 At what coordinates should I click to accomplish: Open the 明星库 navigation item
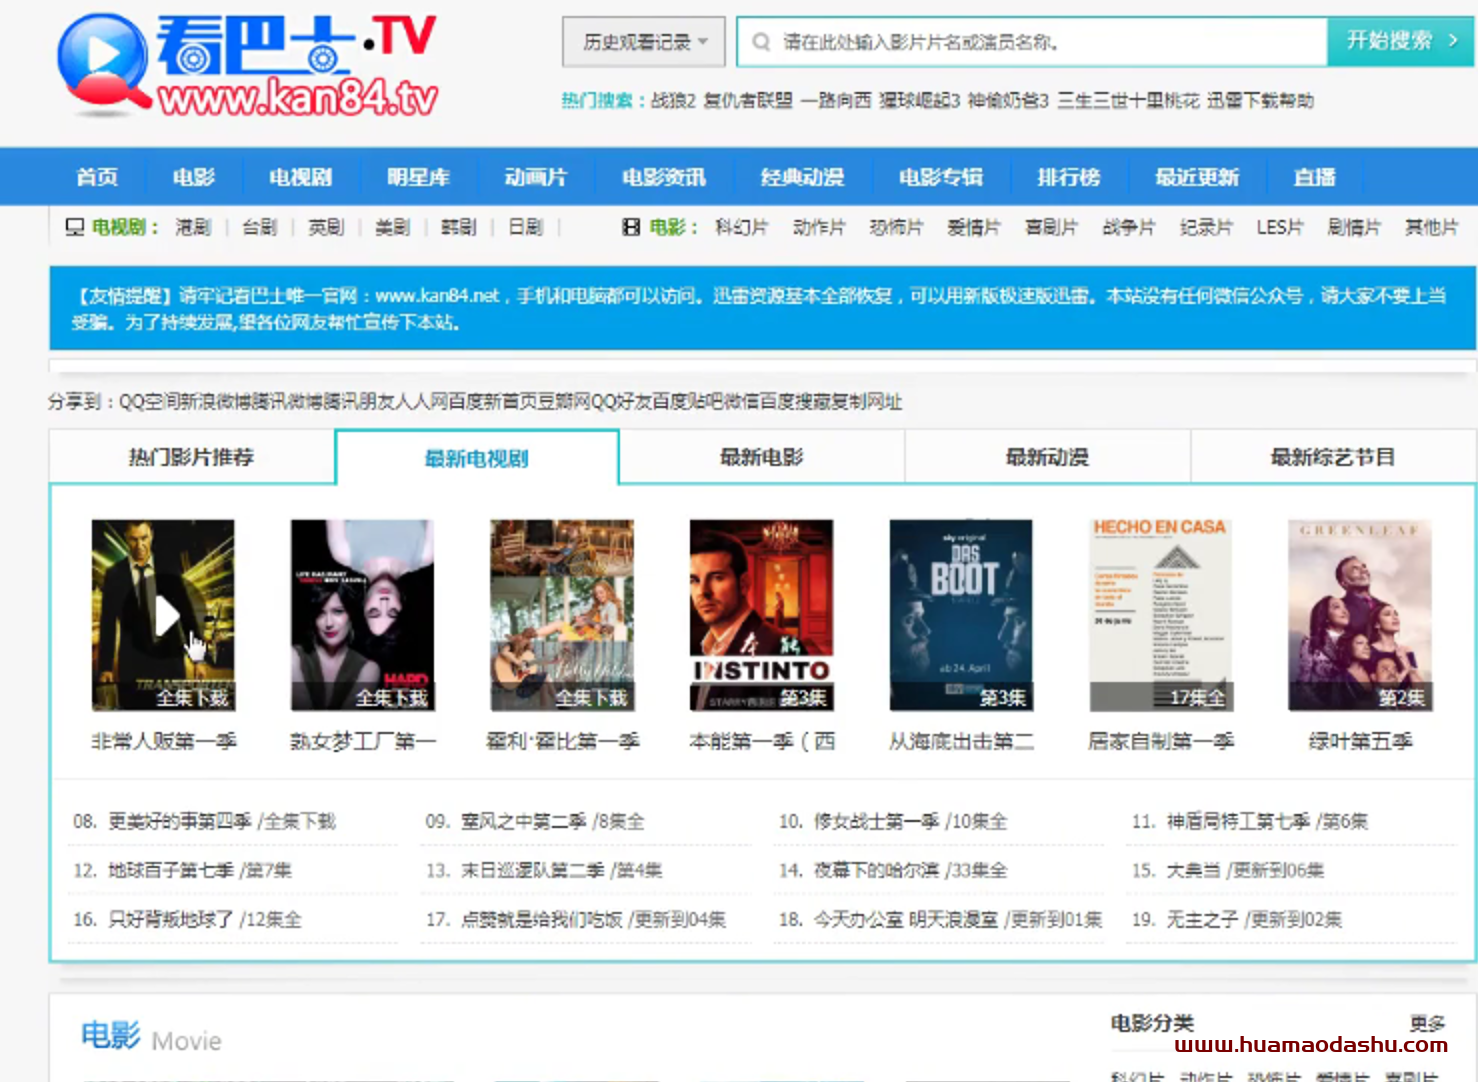(418, 177)
